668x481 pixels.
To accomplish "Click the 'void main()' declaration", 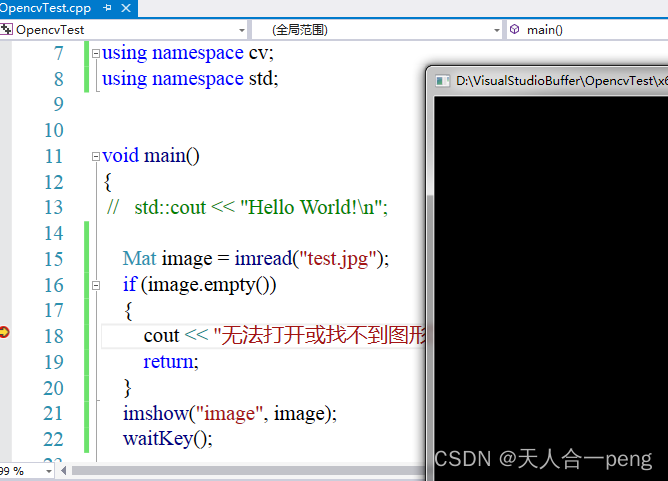I will (x=151, y=156).
